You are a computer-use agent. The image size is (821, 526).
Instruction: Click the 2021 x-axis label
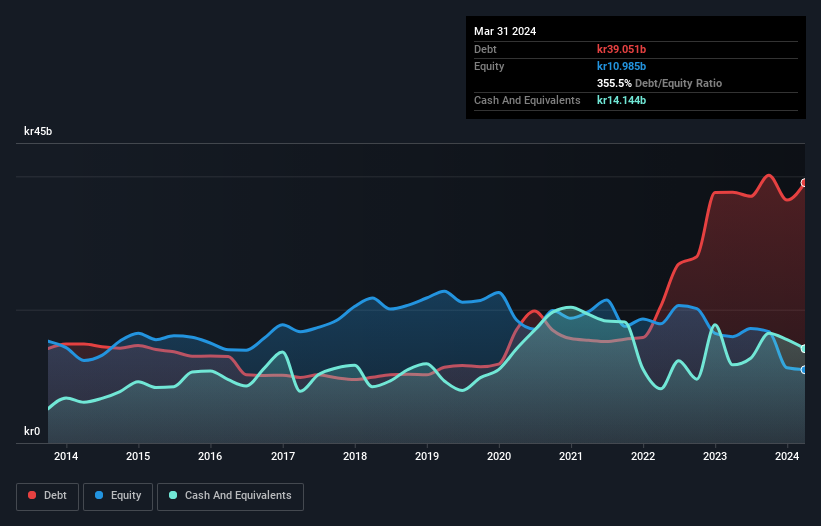[x=571, y=456]
